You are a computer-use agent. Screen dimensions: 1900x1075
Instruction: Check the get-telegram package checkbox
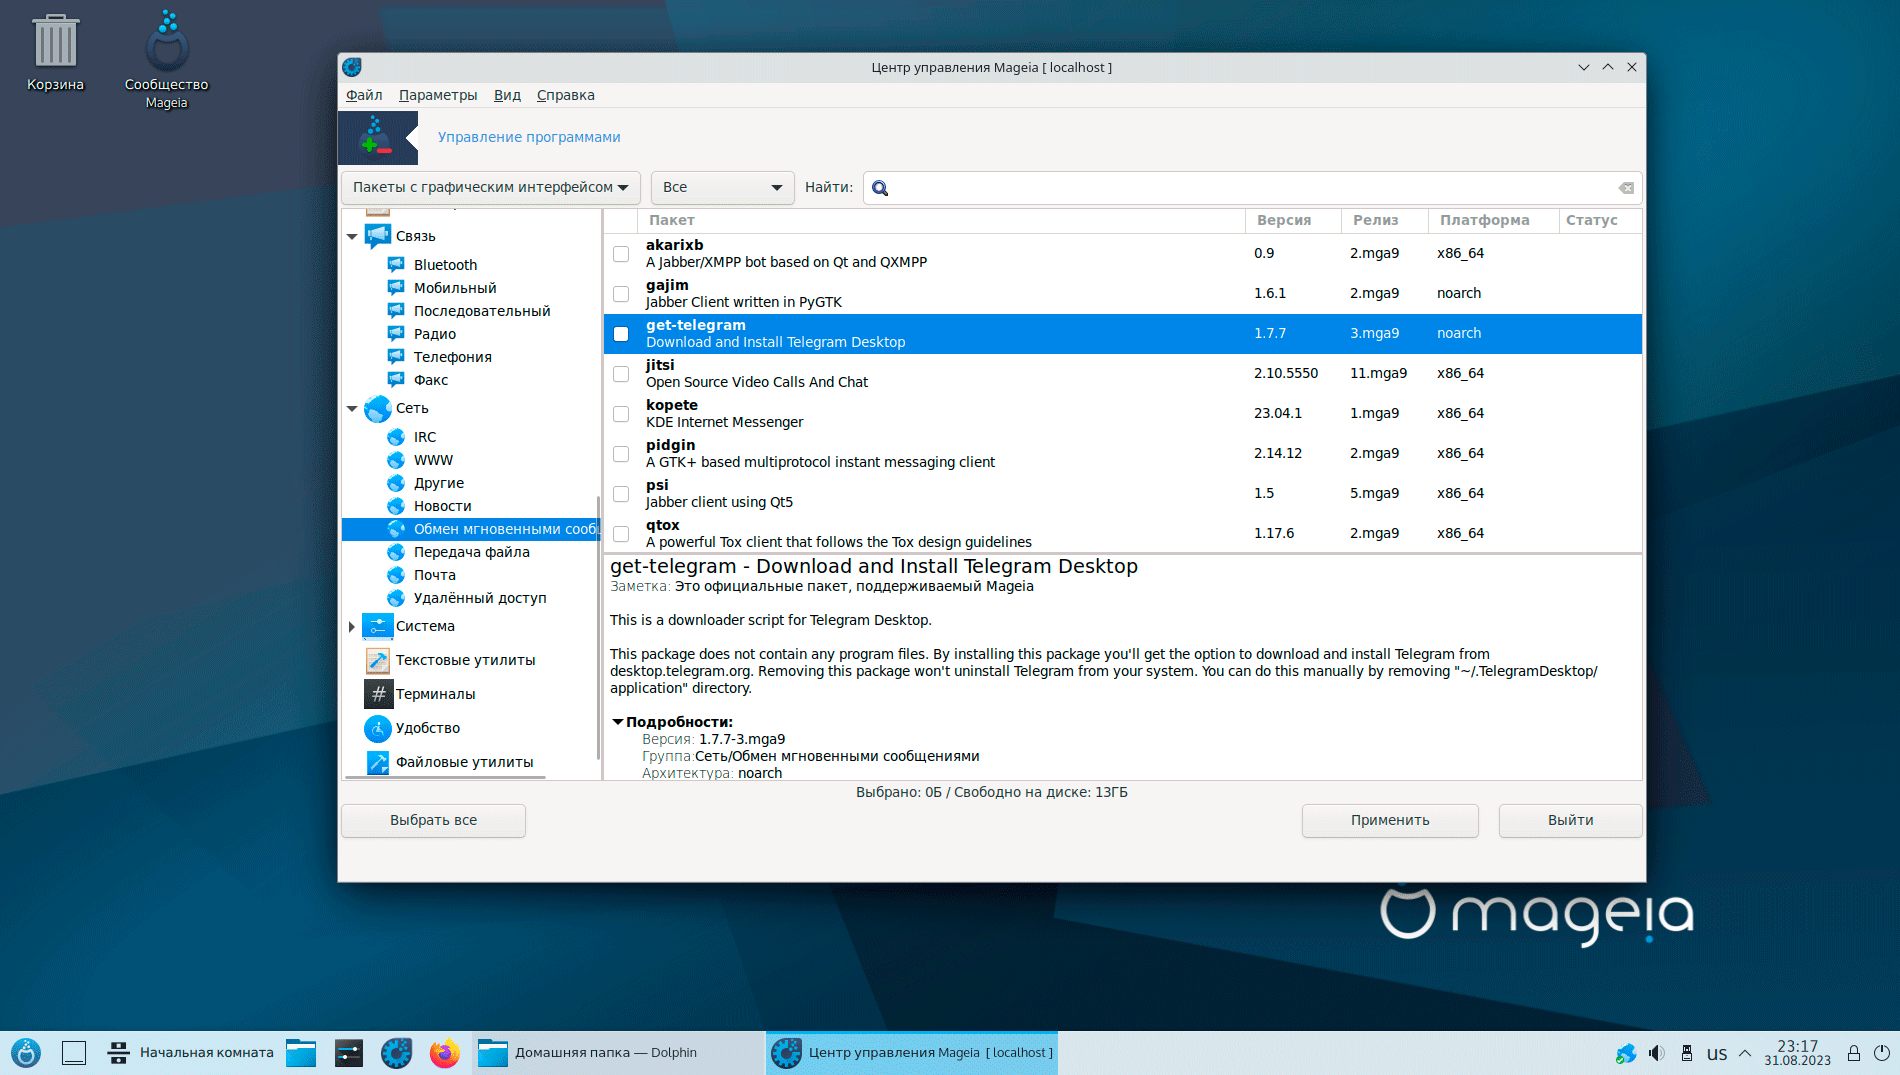pos(621,334)
